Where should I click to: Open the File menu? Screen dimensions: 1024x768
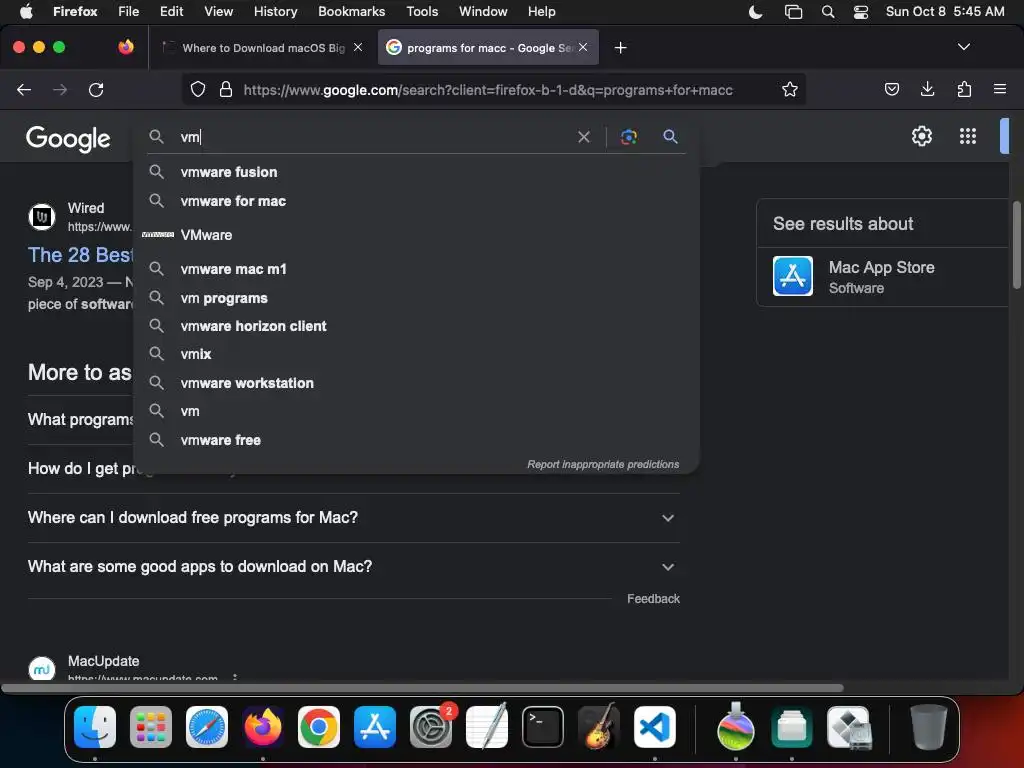coord(129,12)
